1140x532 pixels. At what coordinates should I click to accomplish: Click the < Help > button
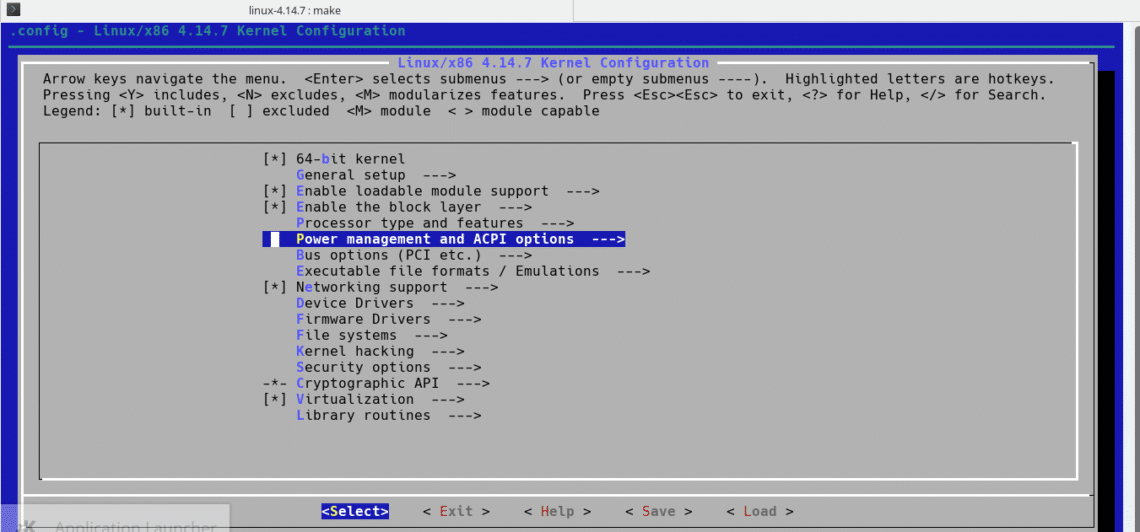click(557, 512)
